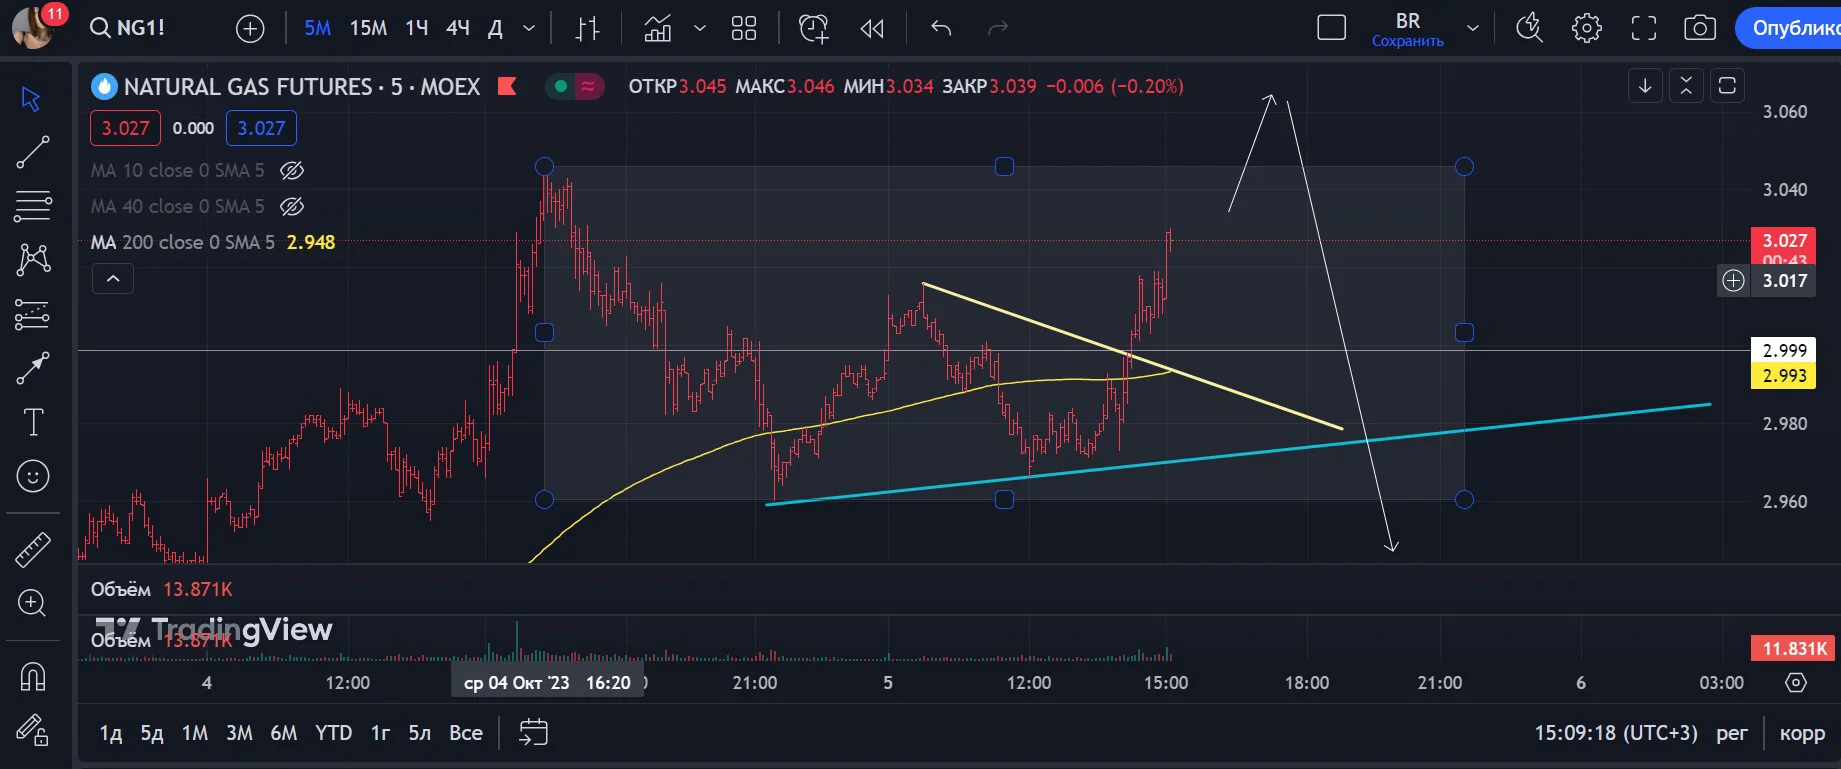Select the Fibonacci retracement tool
Viewport: 1841px width, 769px height.
click(33, 206)
